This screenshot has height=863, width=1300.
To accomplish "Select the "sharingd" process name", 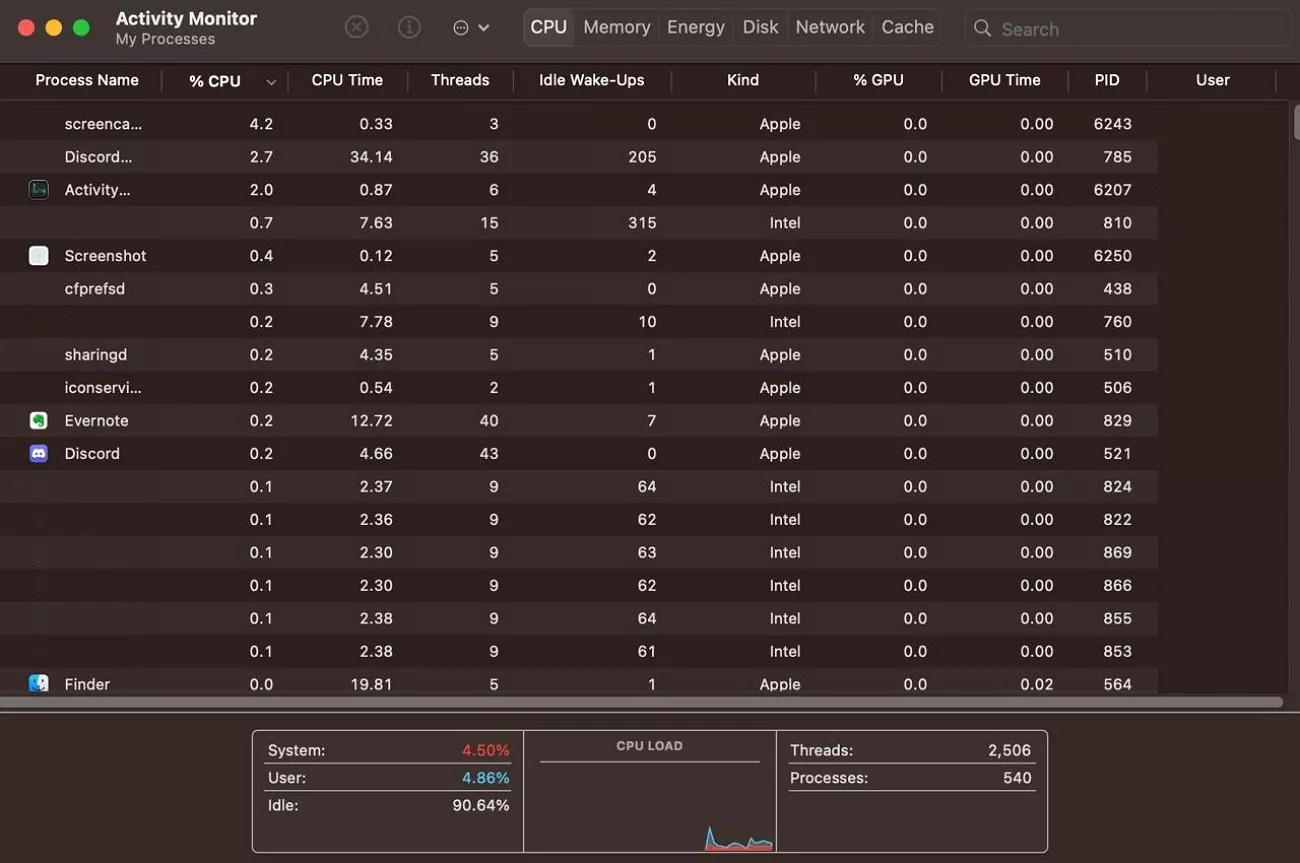I will click(x=95, y=355).
